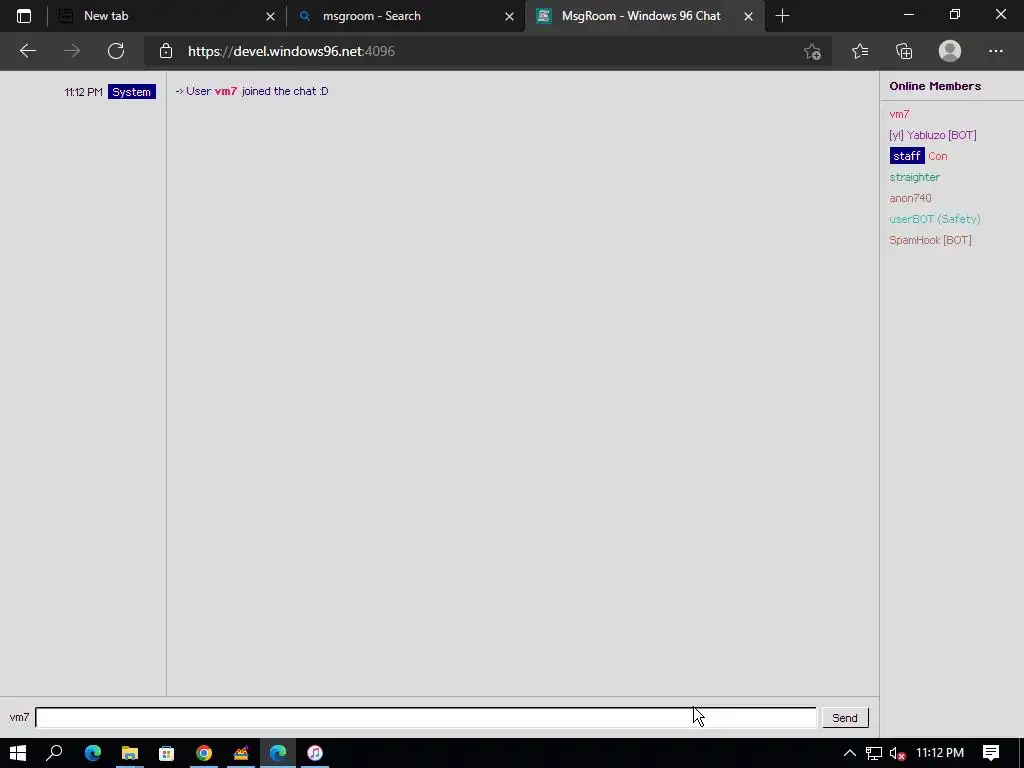Focus the chat message input field

coord(426,718)
